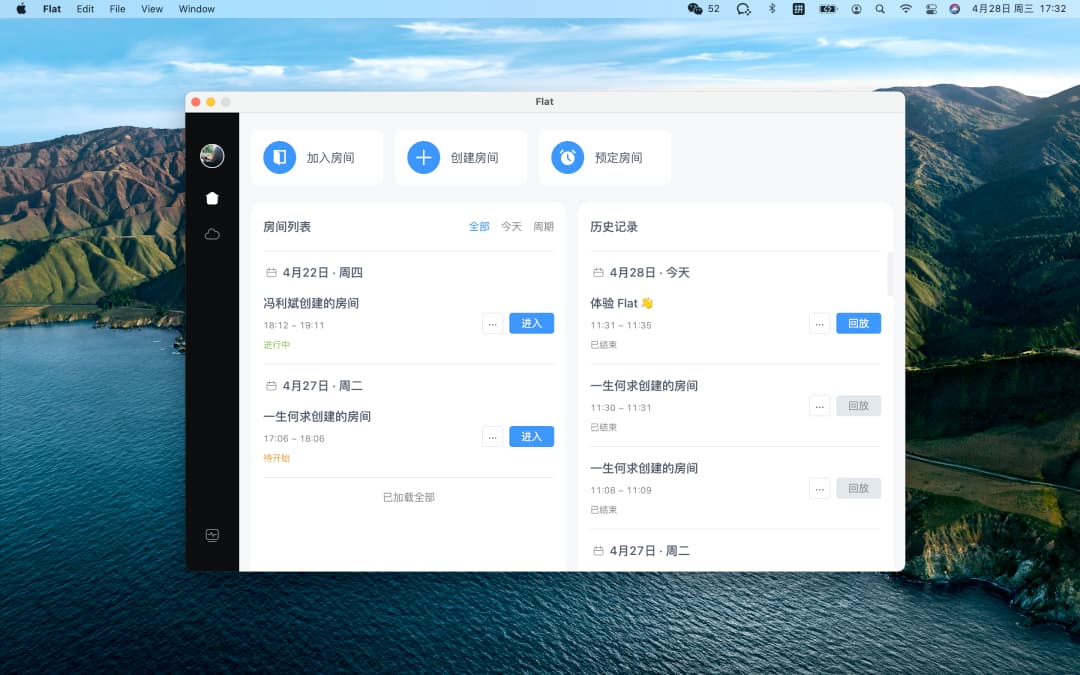
Task: Select the 全部 room list tab
Action: click(479, 227)
